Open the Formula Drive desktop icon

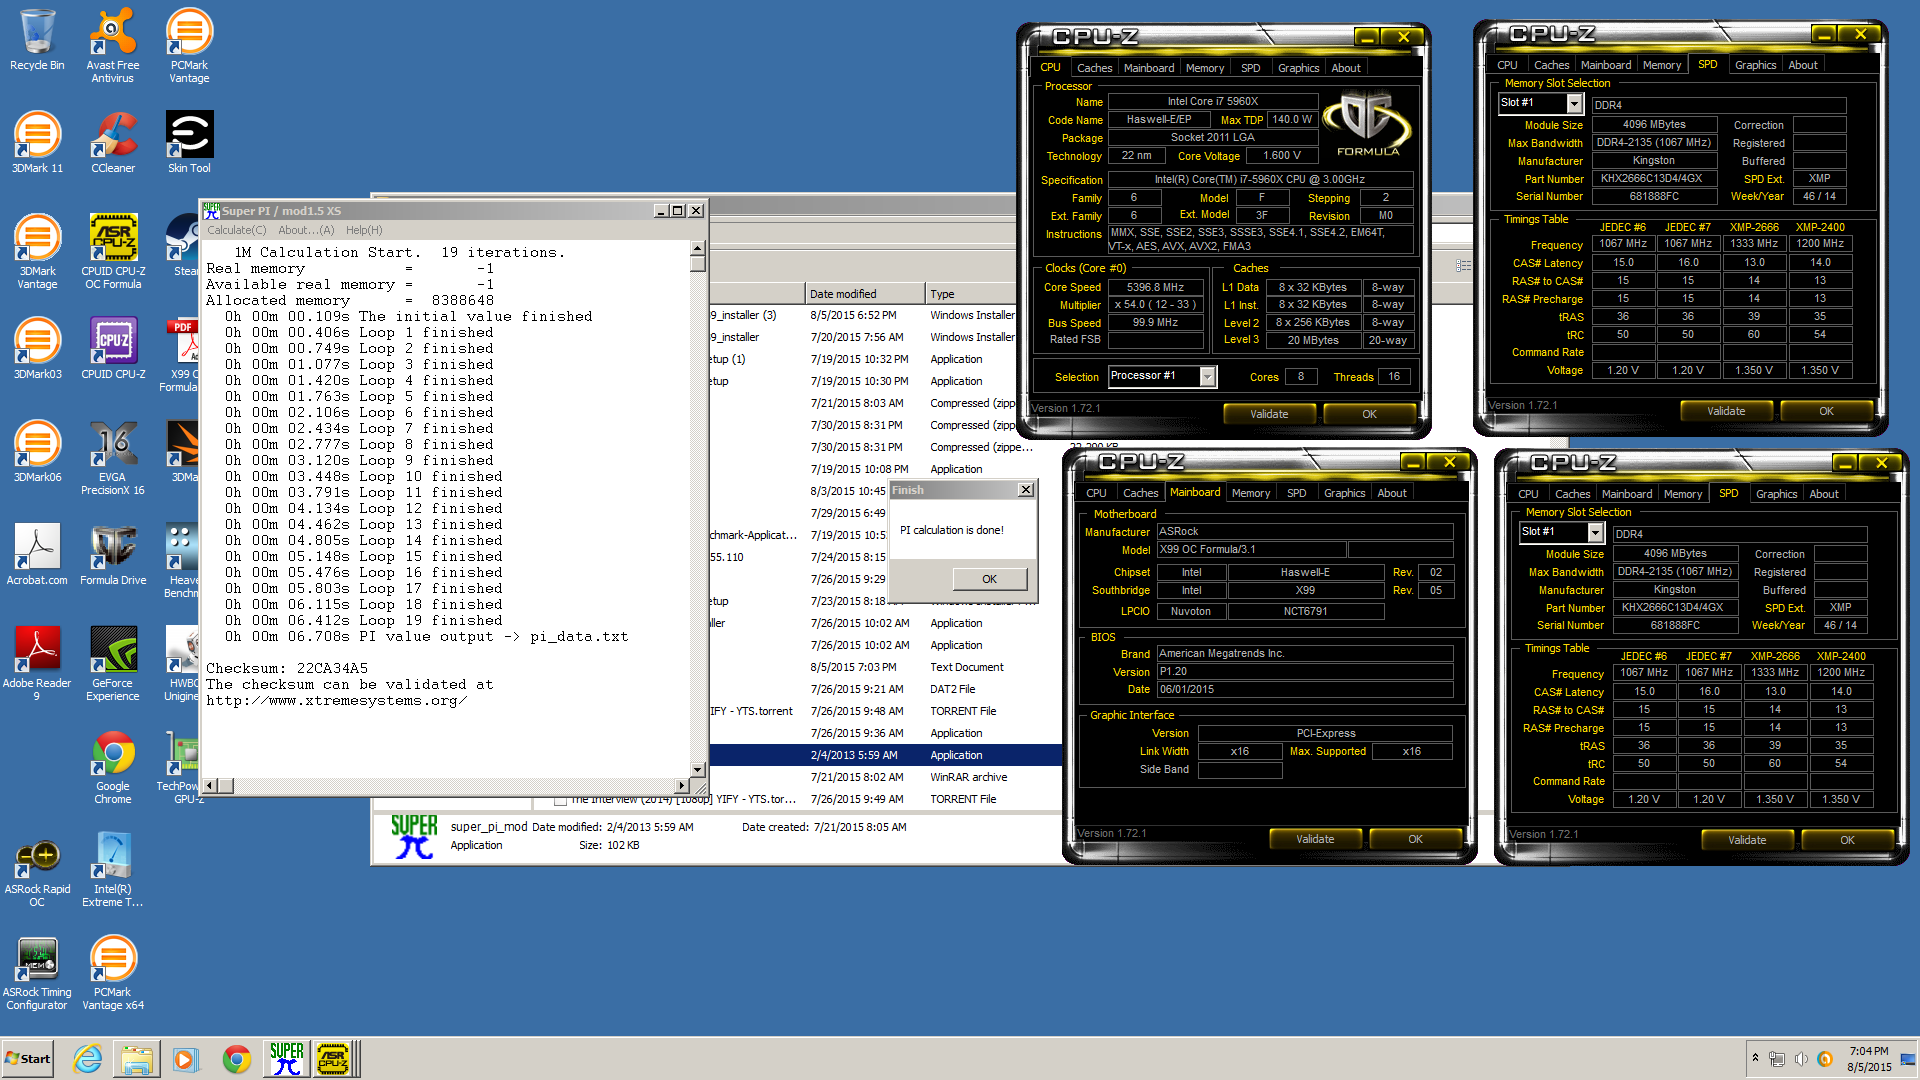(x=113, y=555)
